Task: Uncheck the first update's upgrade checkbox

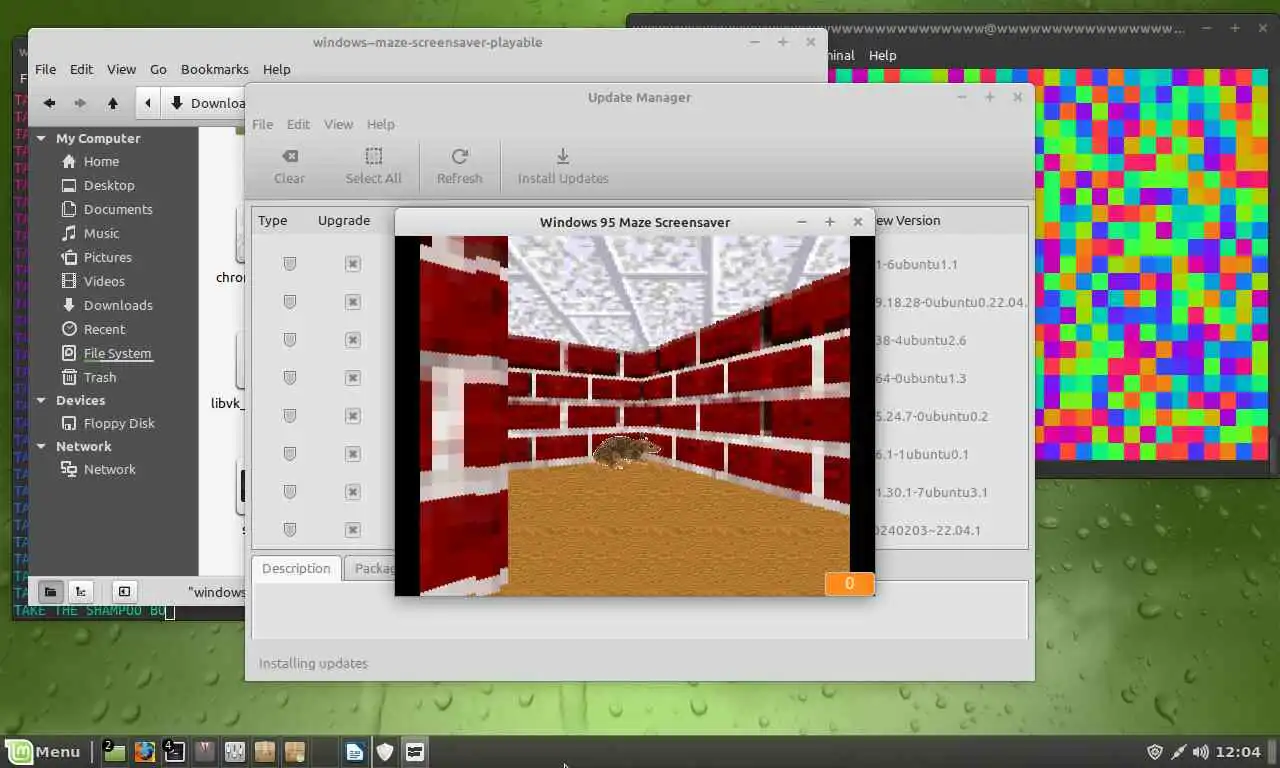Action: tap(352, 264)
